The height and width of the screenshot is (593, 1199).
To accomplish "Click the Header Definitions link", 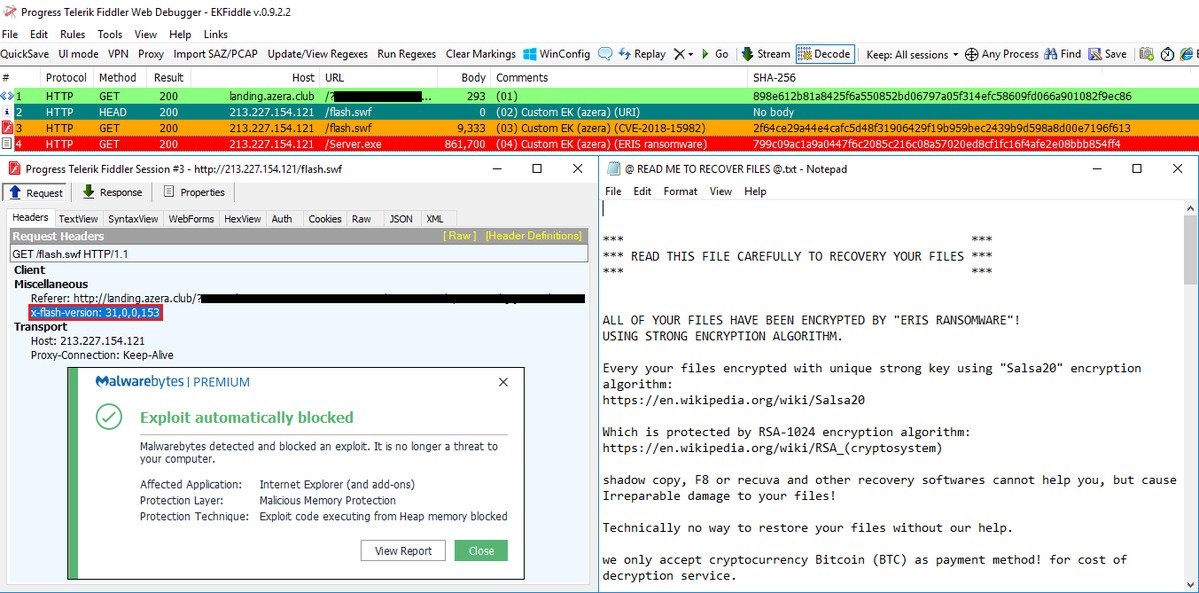I will tap(533, 236).
